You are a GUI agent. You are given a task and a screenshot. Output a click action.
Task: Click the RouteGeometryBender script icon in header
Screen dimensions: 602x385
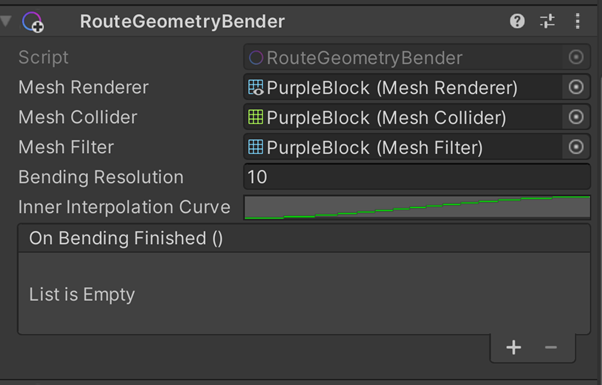(33, 22)
